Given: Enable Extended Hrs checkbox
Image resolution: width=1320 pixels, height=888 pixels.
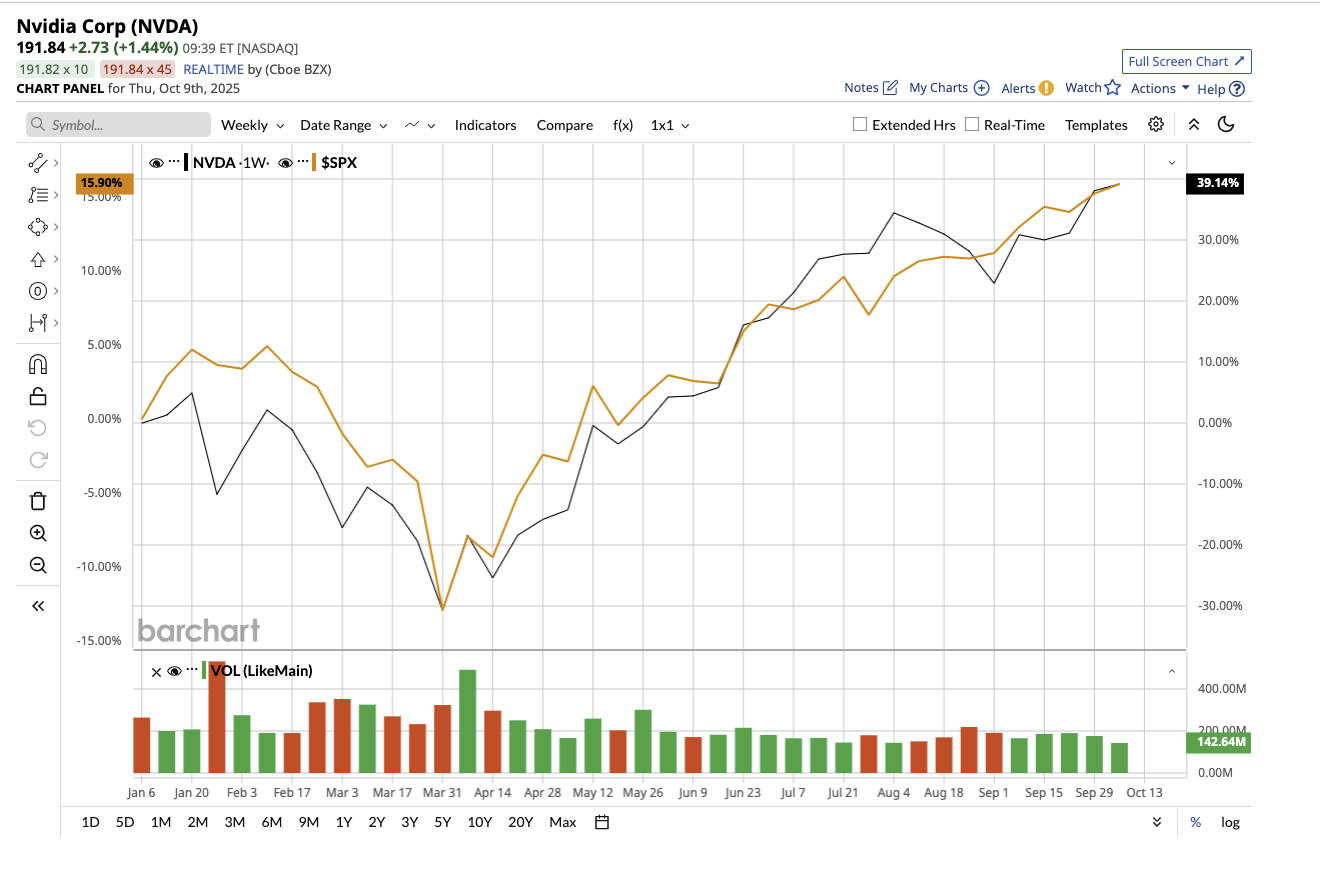Looking at the screenshot, I should pos(859,125).
